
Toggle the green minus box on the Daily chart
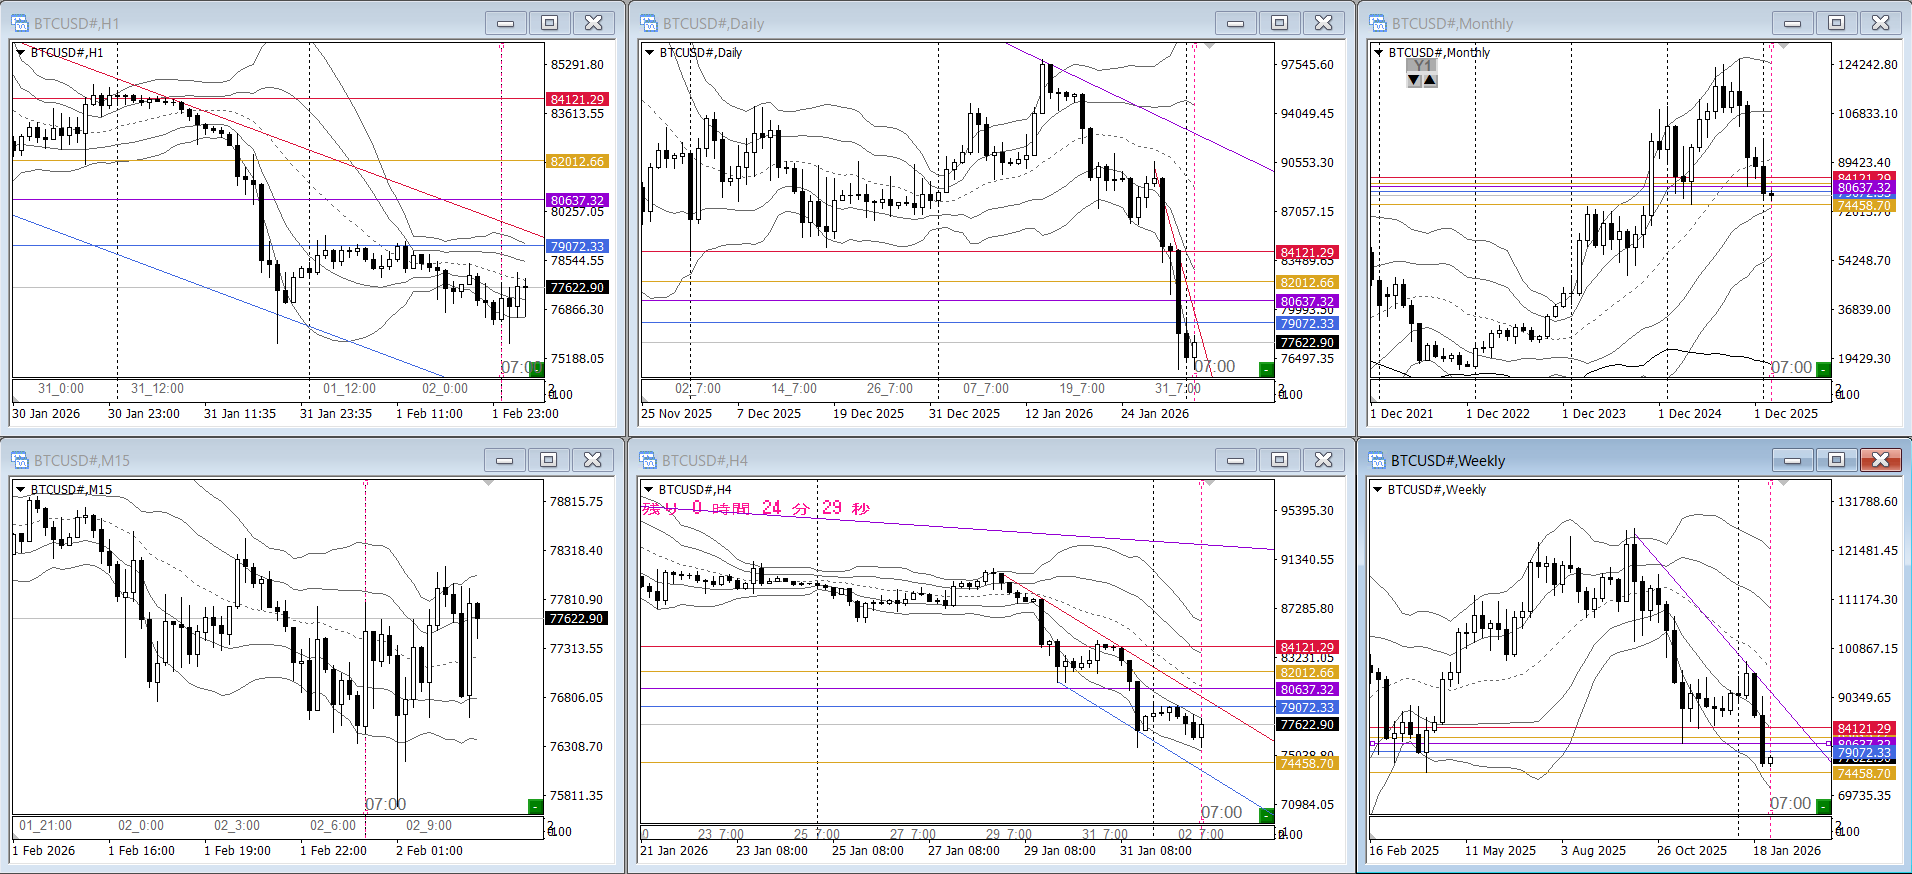1266,369
